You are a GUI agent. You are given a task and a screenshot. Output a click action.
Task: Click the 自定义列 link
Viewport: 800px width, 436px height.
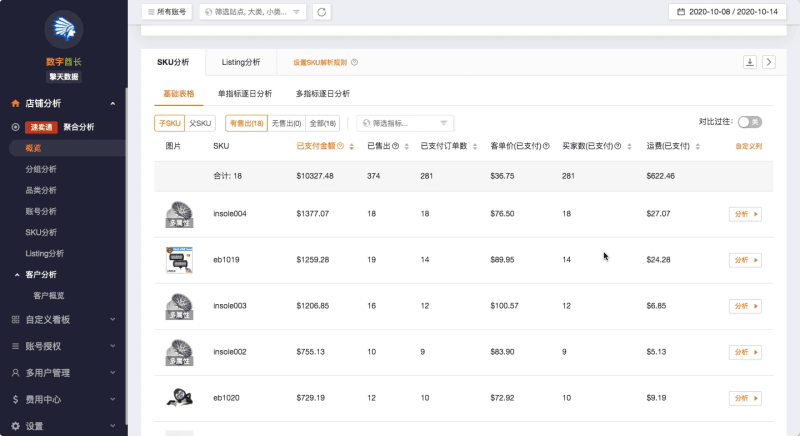tap(748, 146)
